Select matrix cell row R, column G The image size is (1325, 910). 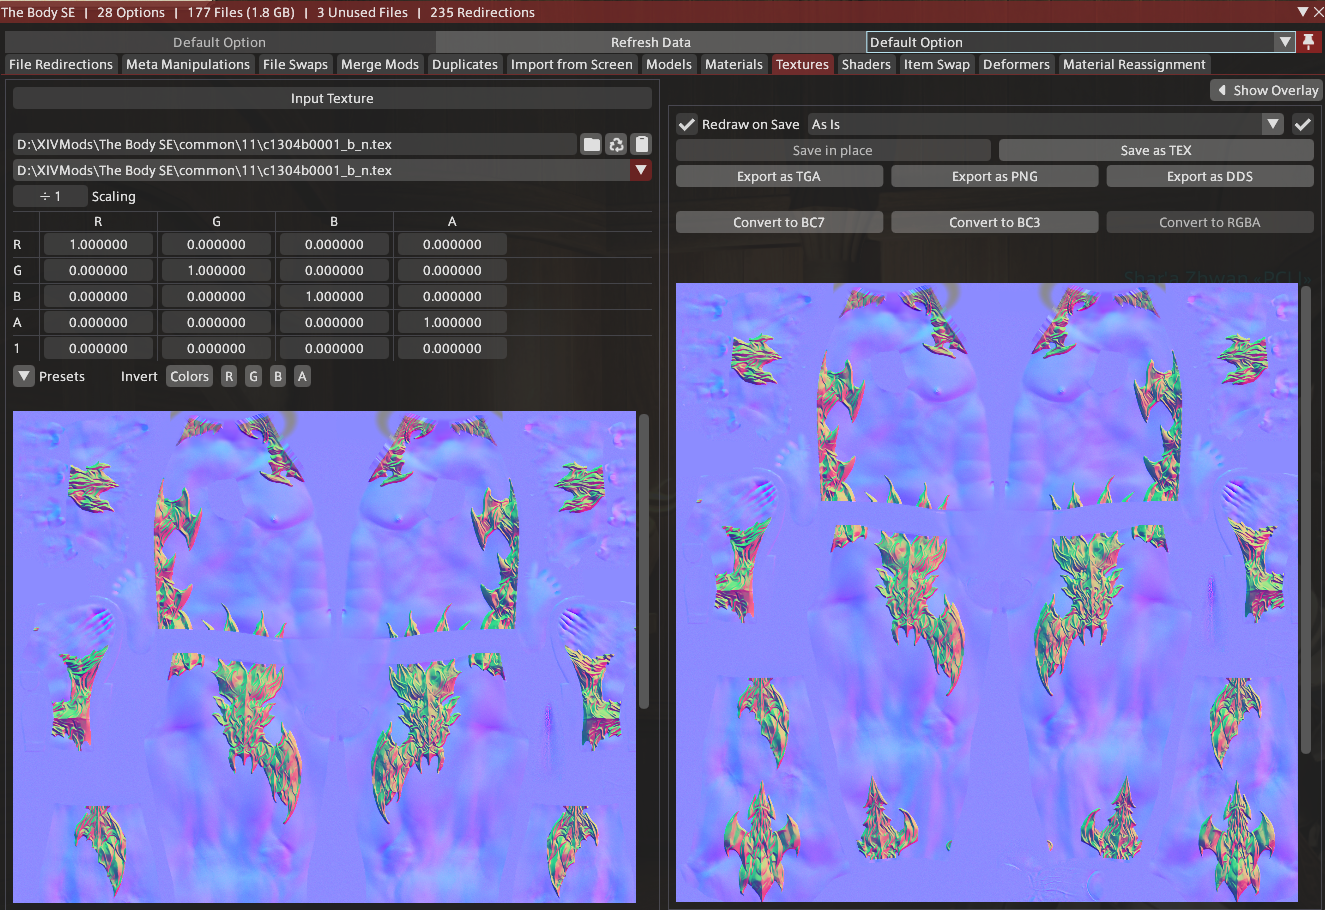point(216,244)
